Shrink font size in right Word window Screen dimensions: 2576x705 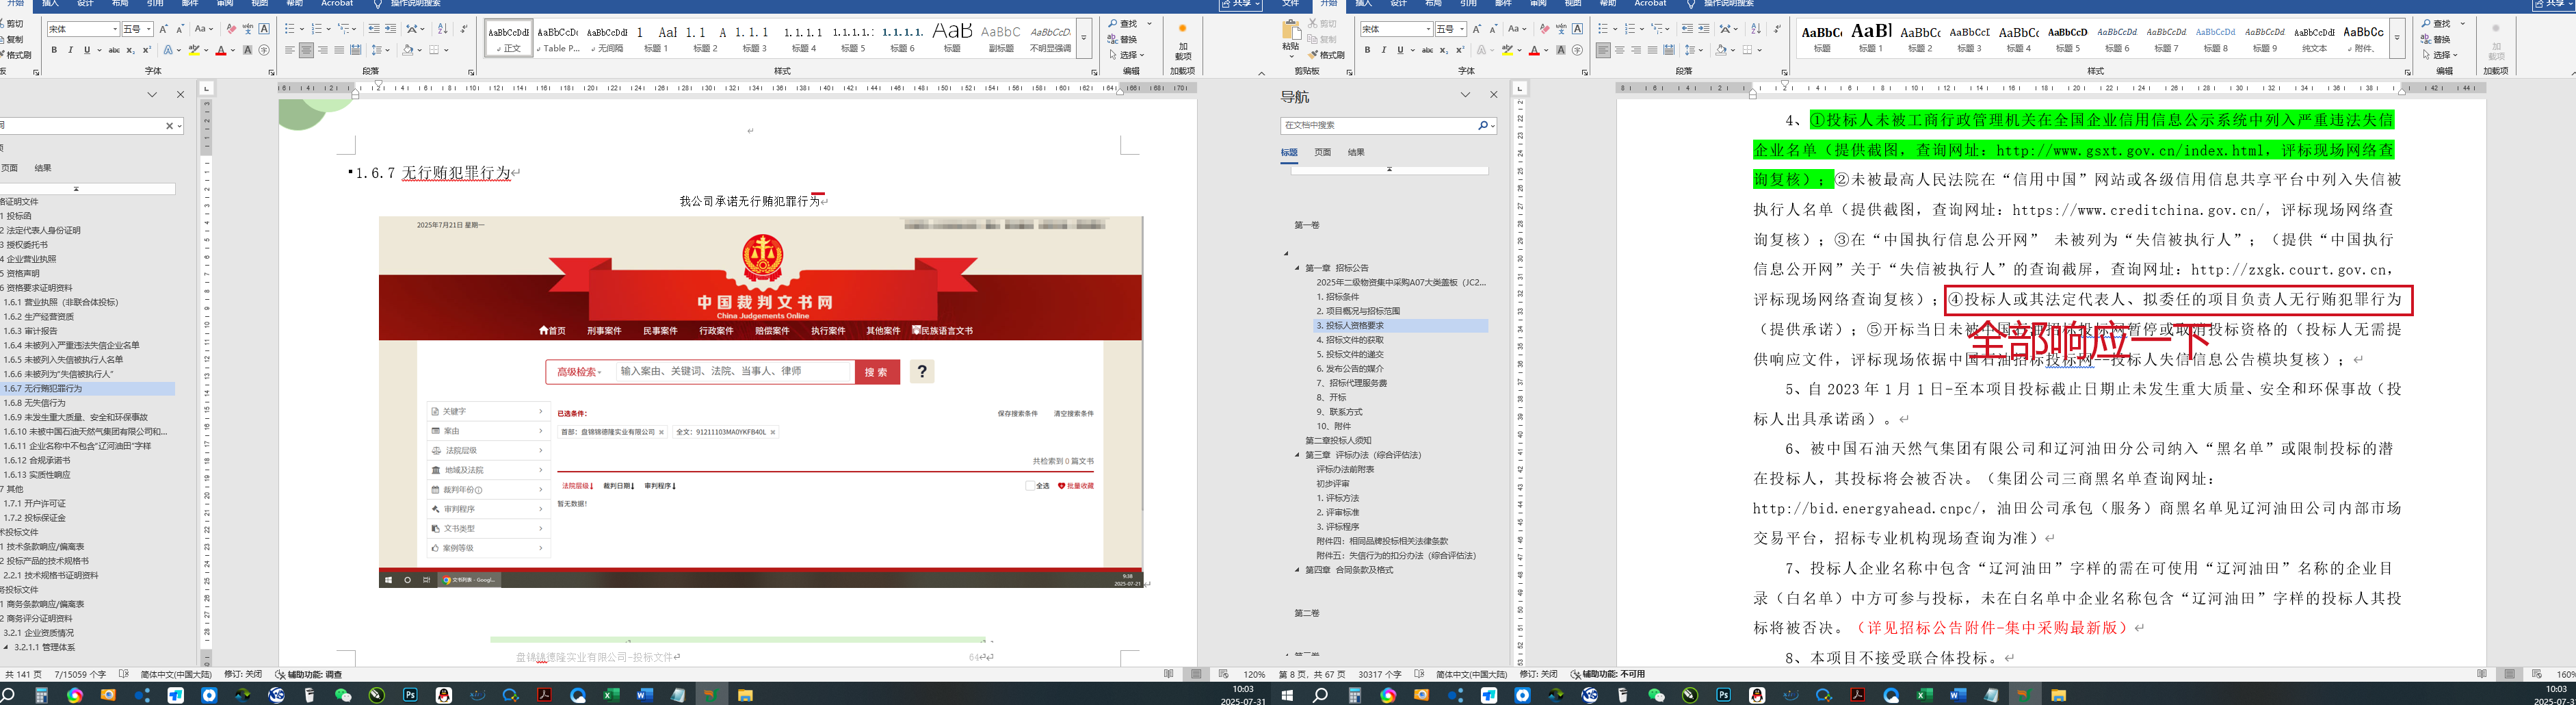pos(1494,29)
